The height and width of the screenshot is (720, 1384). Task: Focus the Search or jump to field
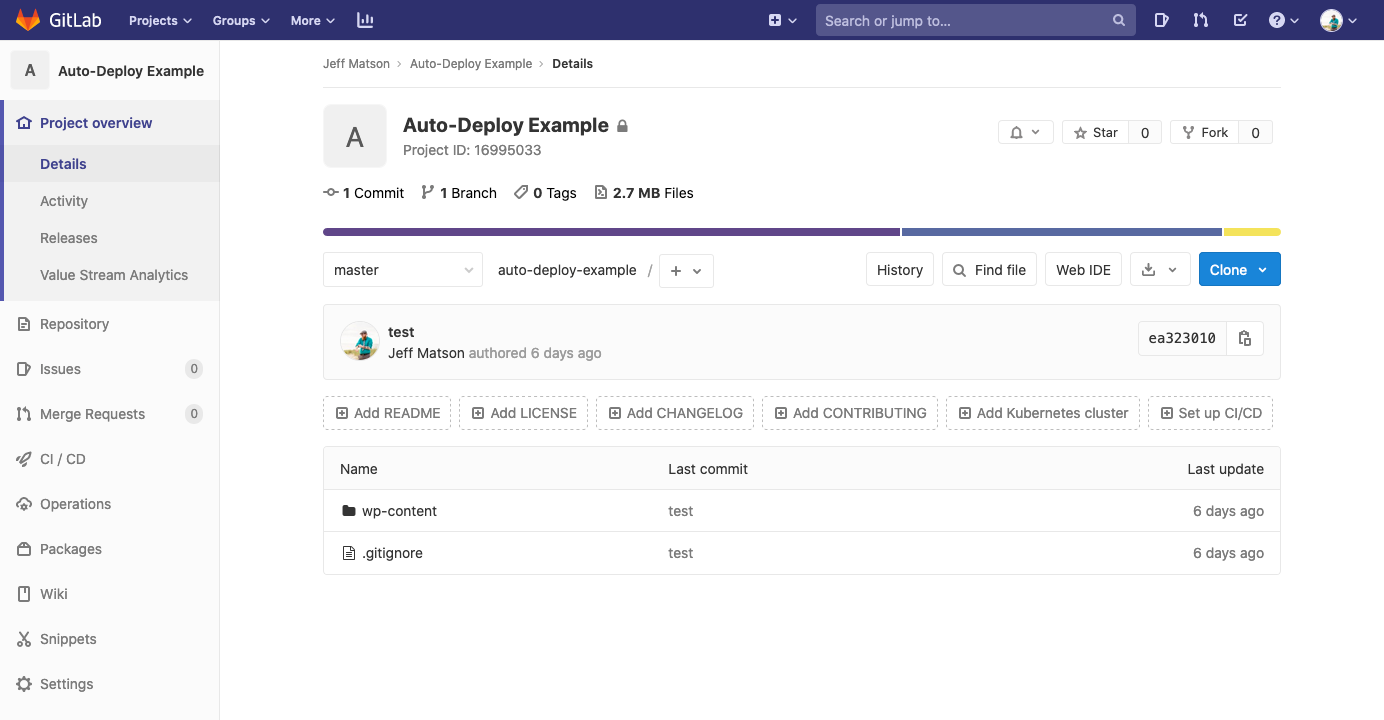tap(960, 20)
